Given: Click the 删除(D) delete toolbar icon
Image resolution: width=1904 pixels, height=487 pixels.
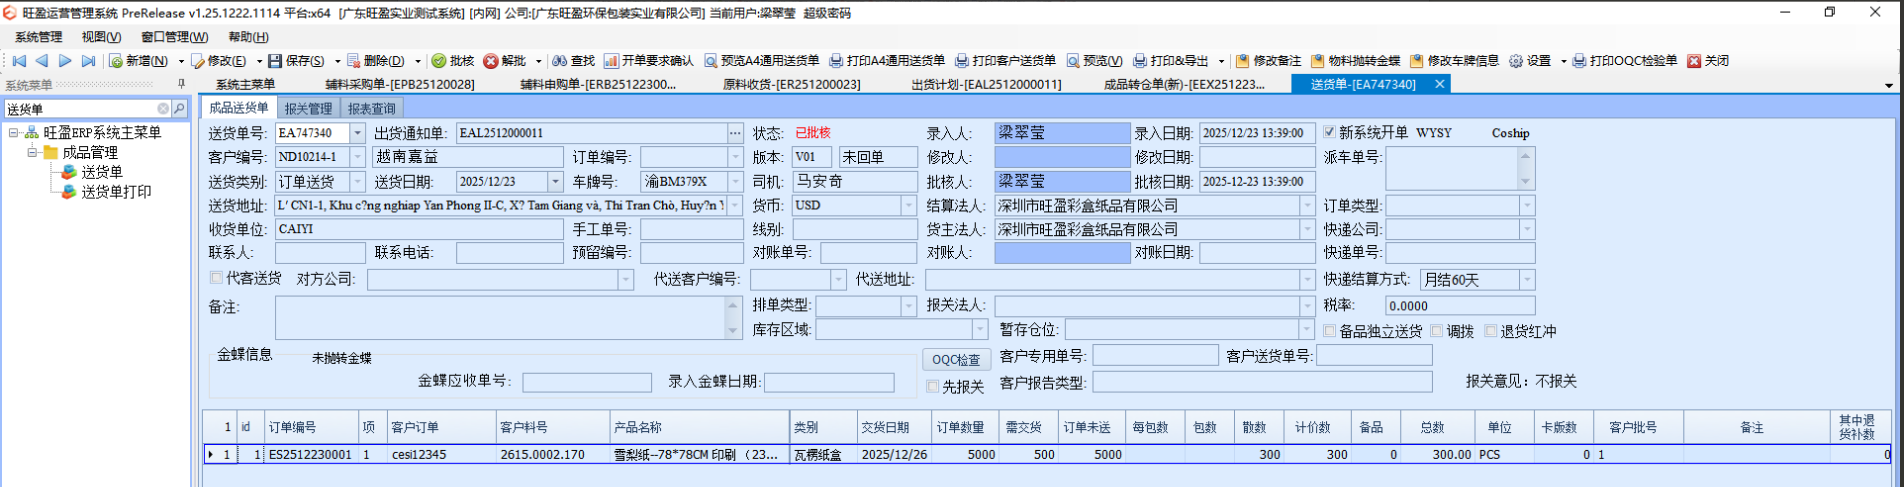Looking at the screenshot, I should (x=353, y=61).
